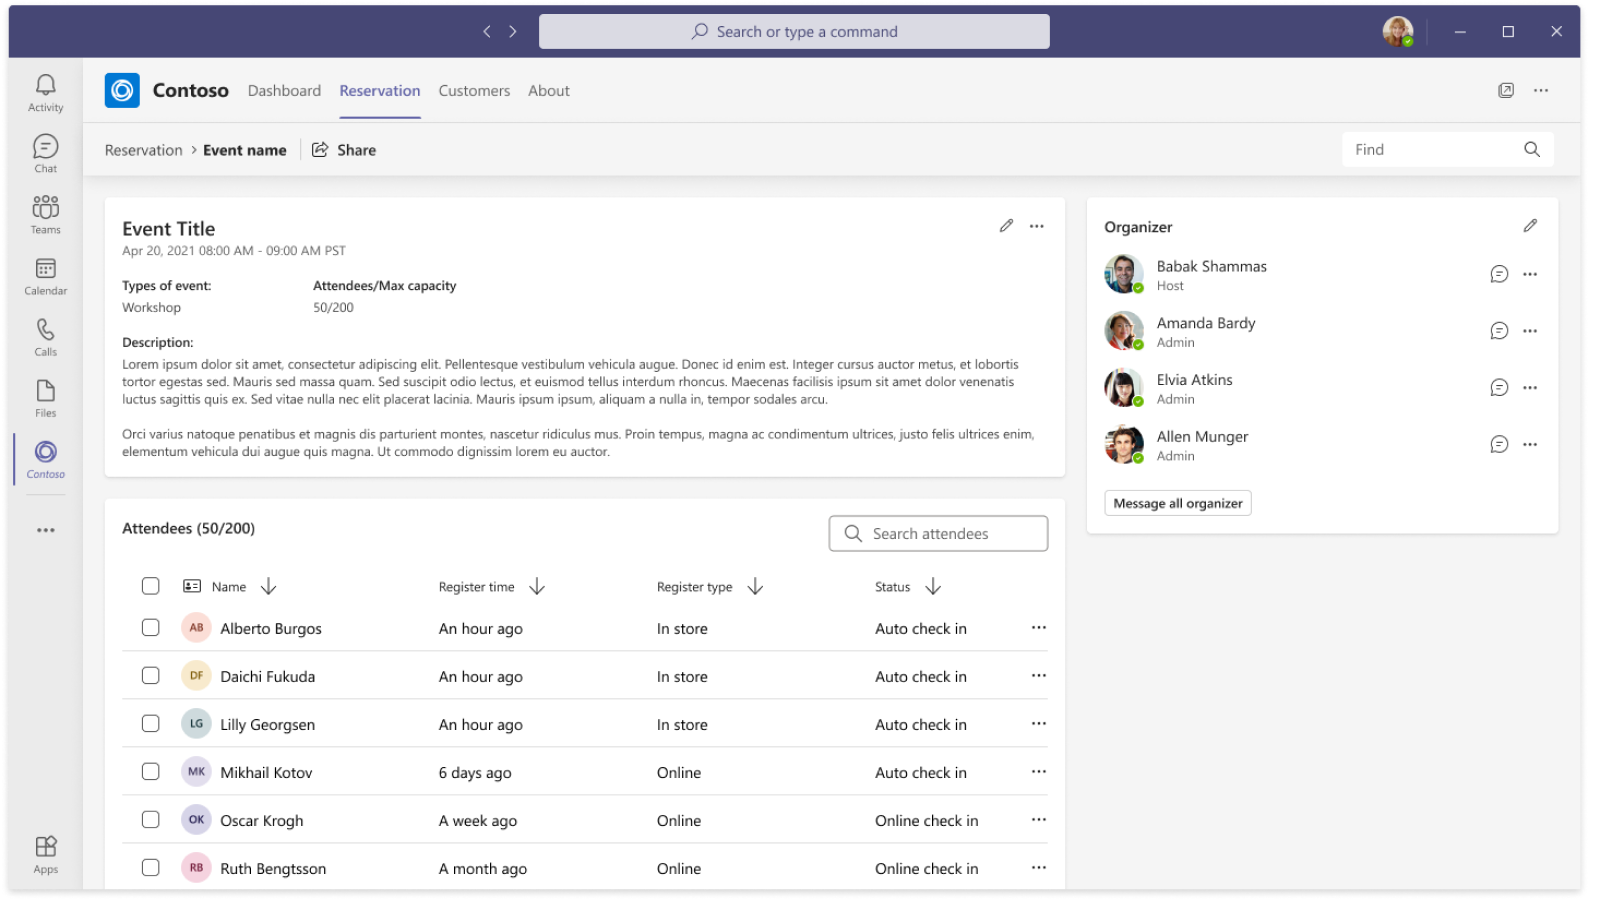
Task: Pop out the app tab
Action: click(1506, 90)
